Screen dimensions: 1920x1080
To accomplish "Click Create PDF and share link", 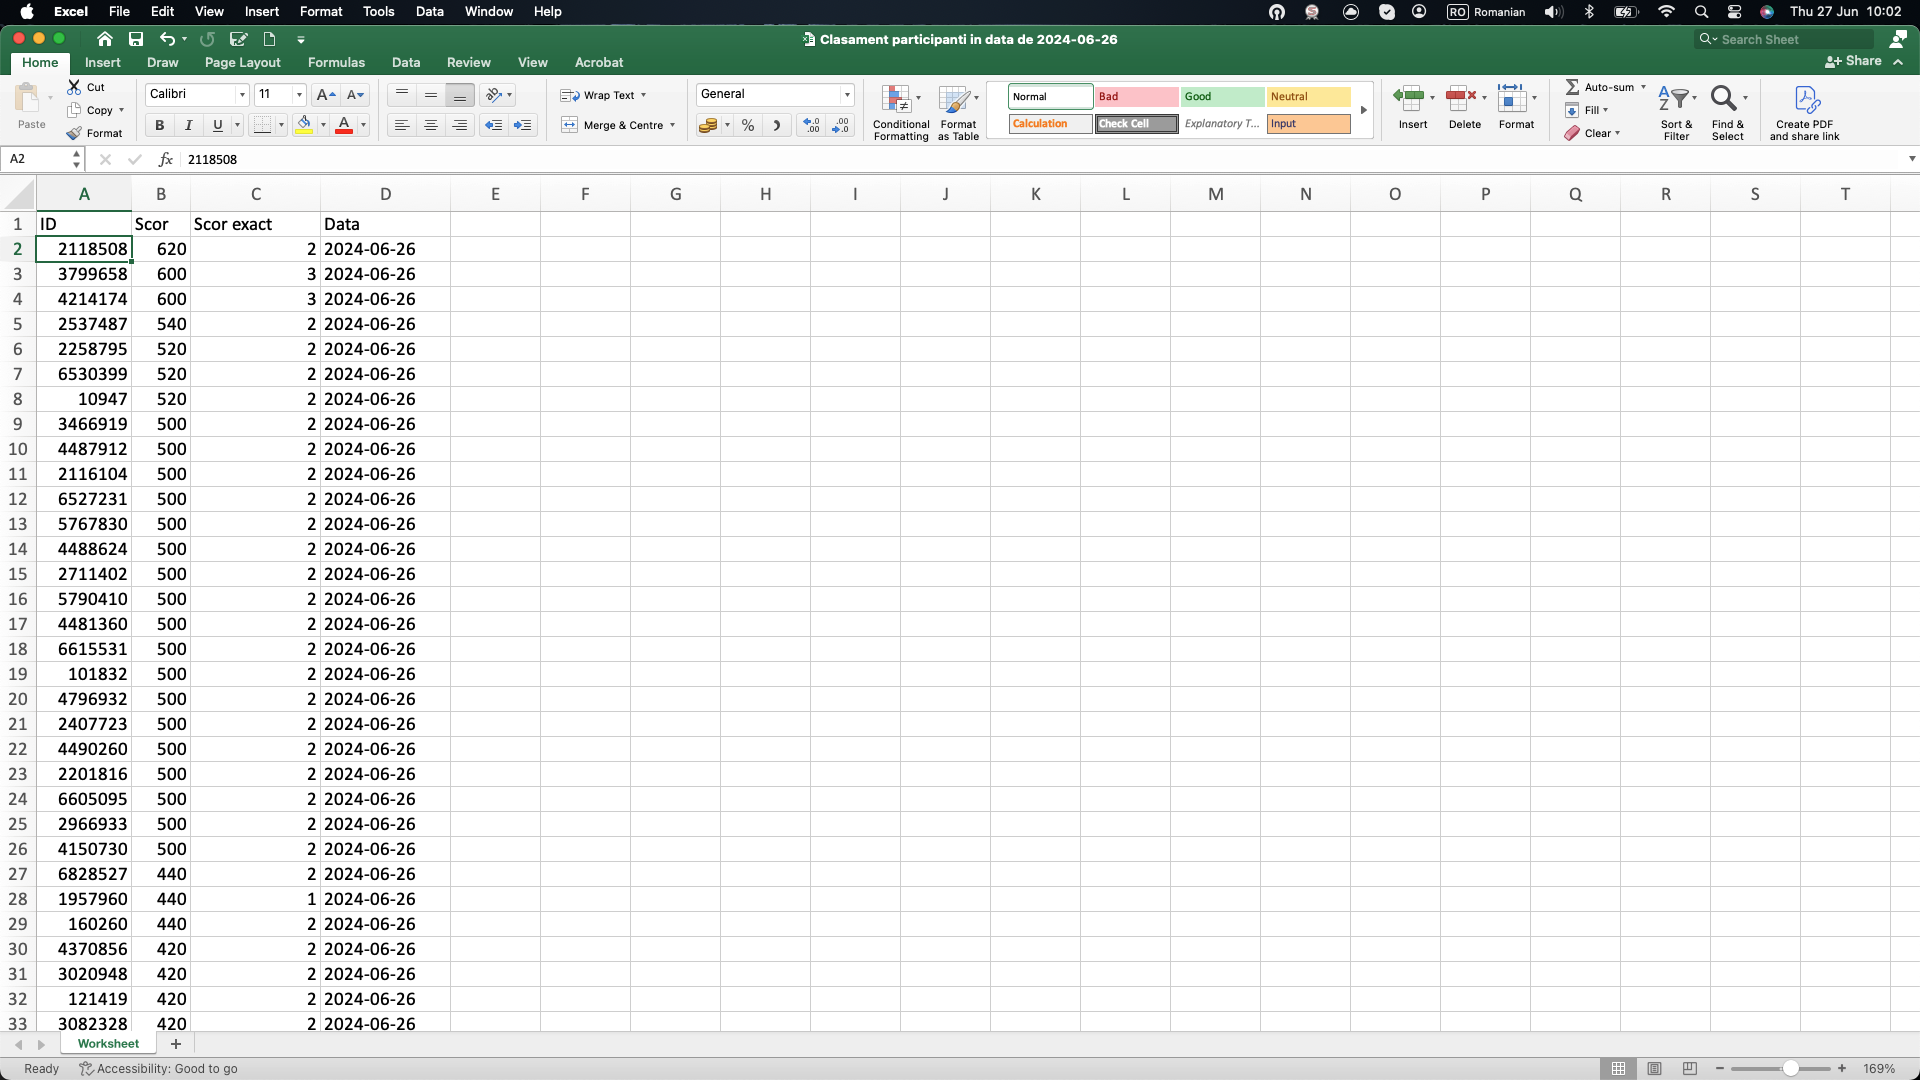I will (x=1805, y=112).
